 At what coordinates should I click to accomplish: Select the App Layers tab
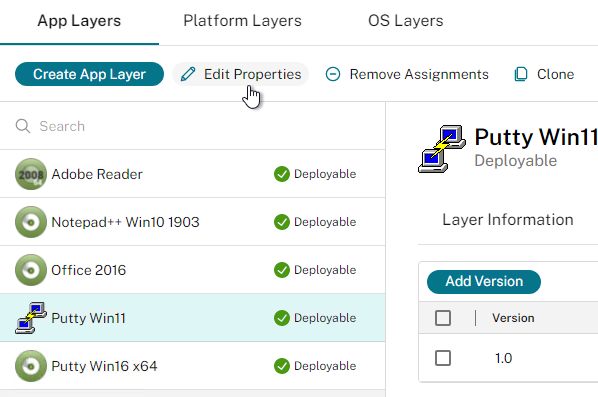[x=79, y=21]
